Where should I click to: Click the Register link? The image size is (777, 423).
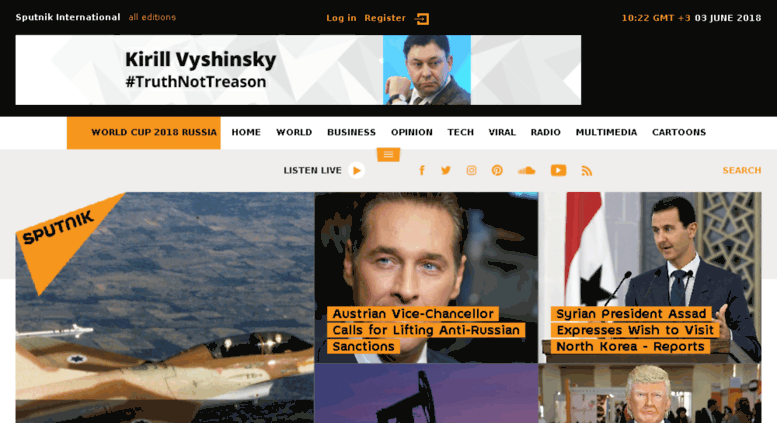point(385,18)
